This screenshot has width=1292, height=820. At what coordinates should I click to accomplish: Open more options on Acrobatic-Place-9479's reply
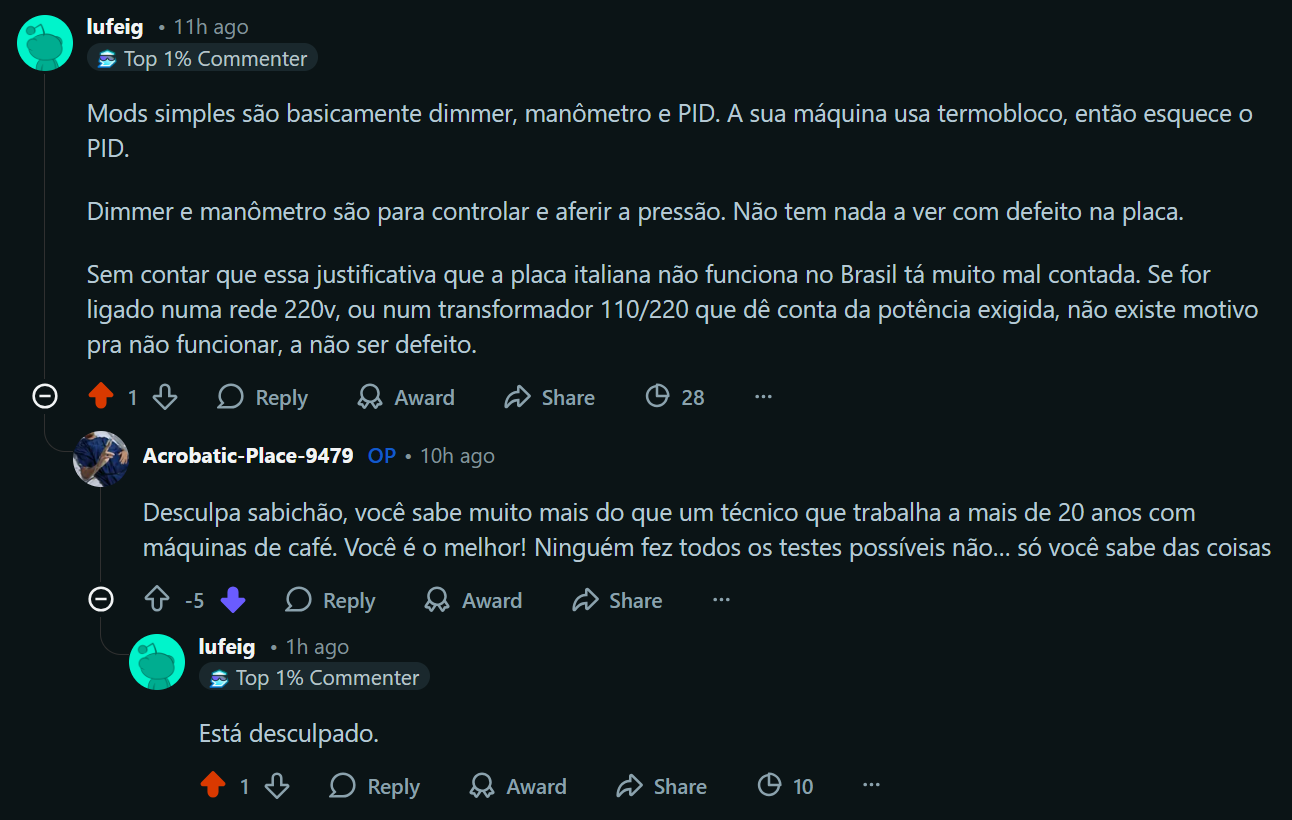tap(721, 600)
